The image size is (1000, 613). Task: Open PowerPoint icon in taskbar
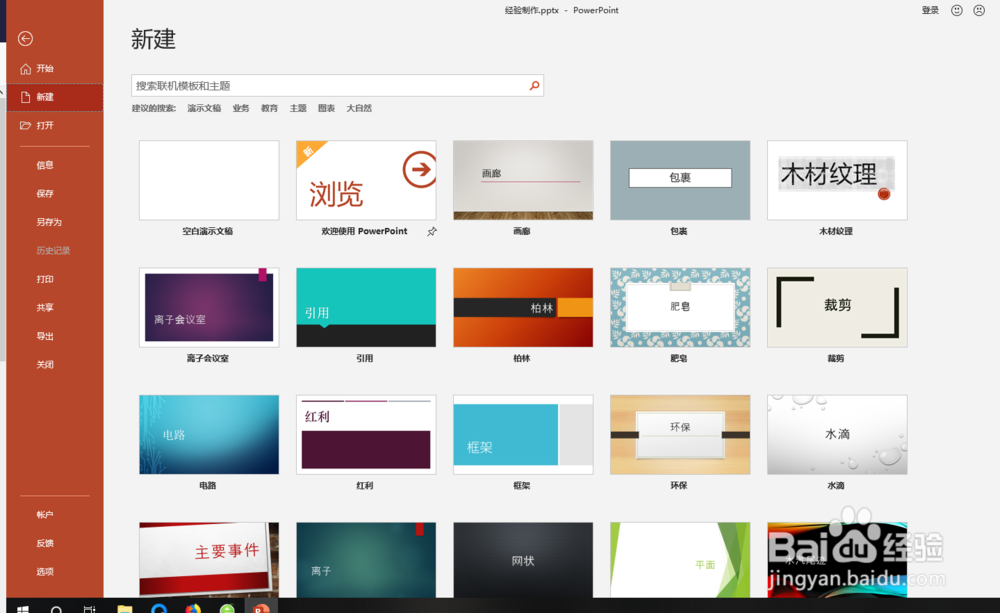[x=261, y=609]
